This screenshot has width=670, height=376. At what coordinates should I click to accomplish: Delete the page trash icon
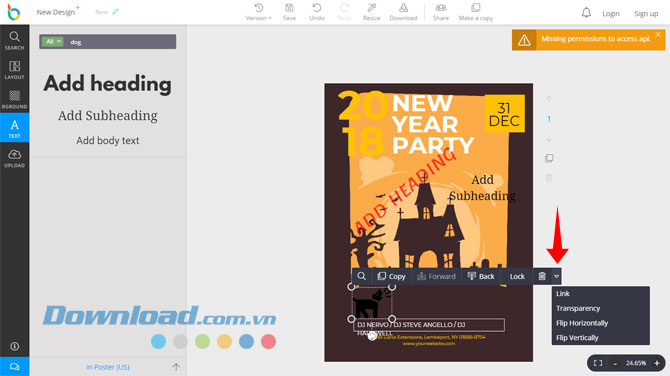(549, 178)
